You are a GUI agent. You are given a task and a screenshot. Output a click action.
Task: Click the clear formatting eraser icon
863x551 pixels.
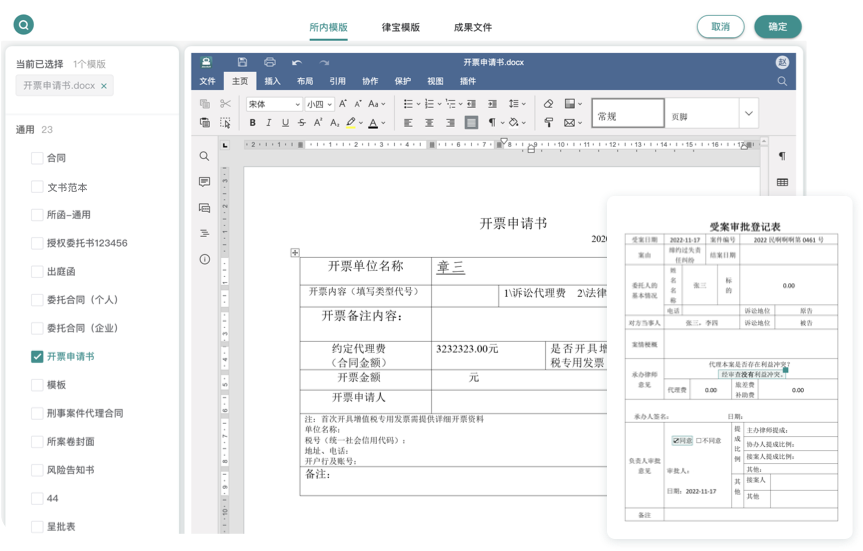click(x=548, y=104)
